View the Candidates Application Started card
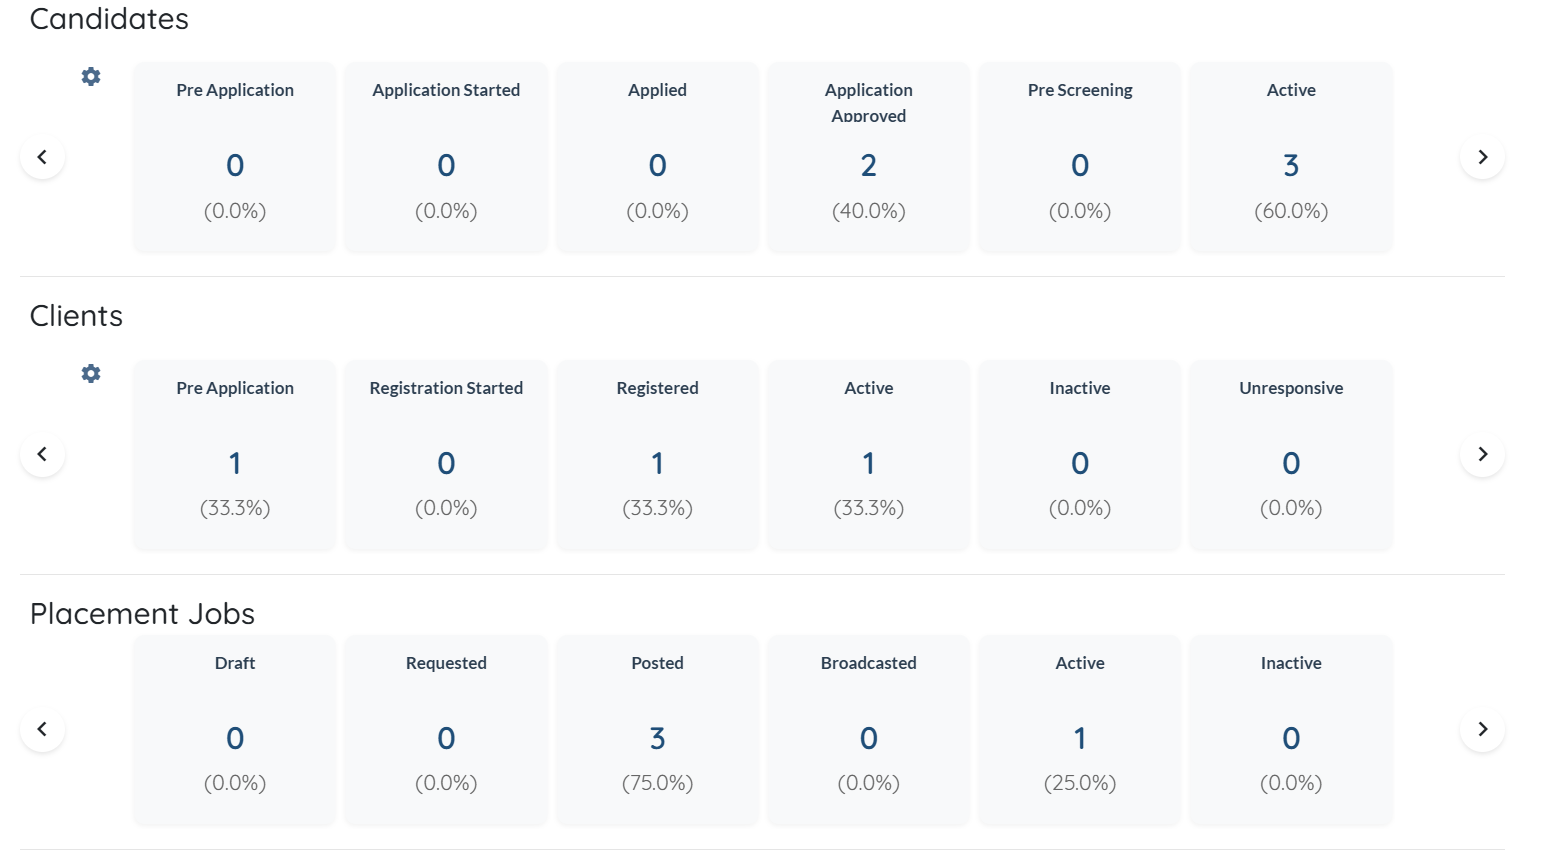 [446, 157]
